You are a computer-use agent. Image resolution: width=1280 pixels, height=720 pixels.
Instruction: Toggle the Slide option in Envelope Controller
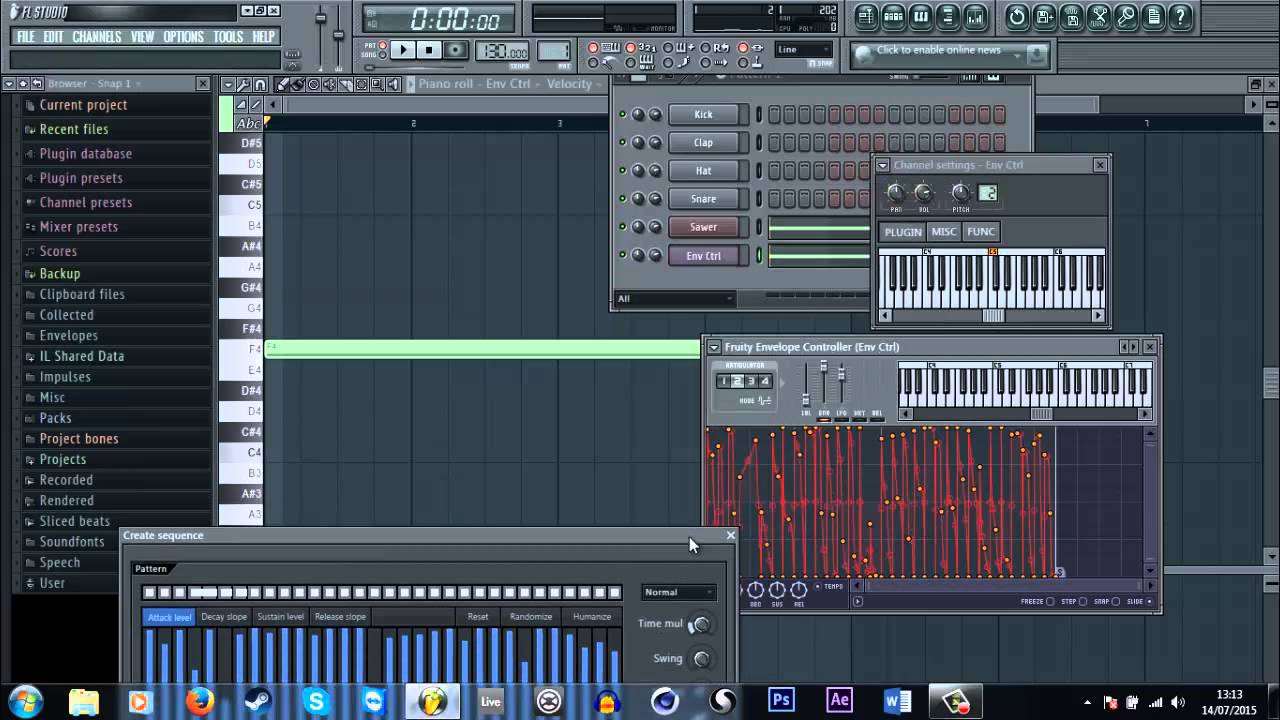point(1148,601)
